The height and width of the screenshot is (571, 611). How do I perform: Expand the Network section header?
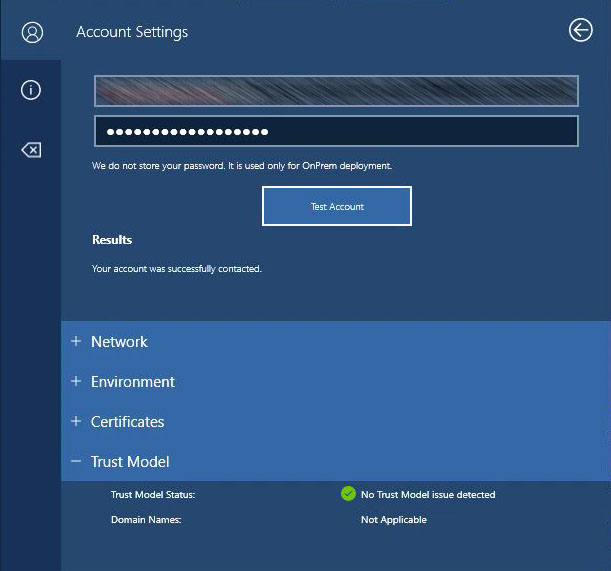coord(119,342)
